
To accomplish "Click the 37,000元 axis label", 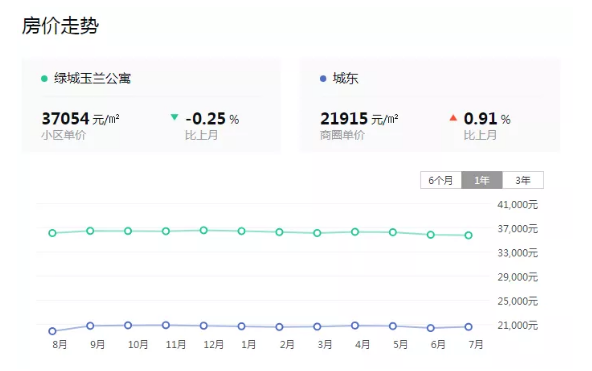I will pyautogui.click(x=518, y=229).
